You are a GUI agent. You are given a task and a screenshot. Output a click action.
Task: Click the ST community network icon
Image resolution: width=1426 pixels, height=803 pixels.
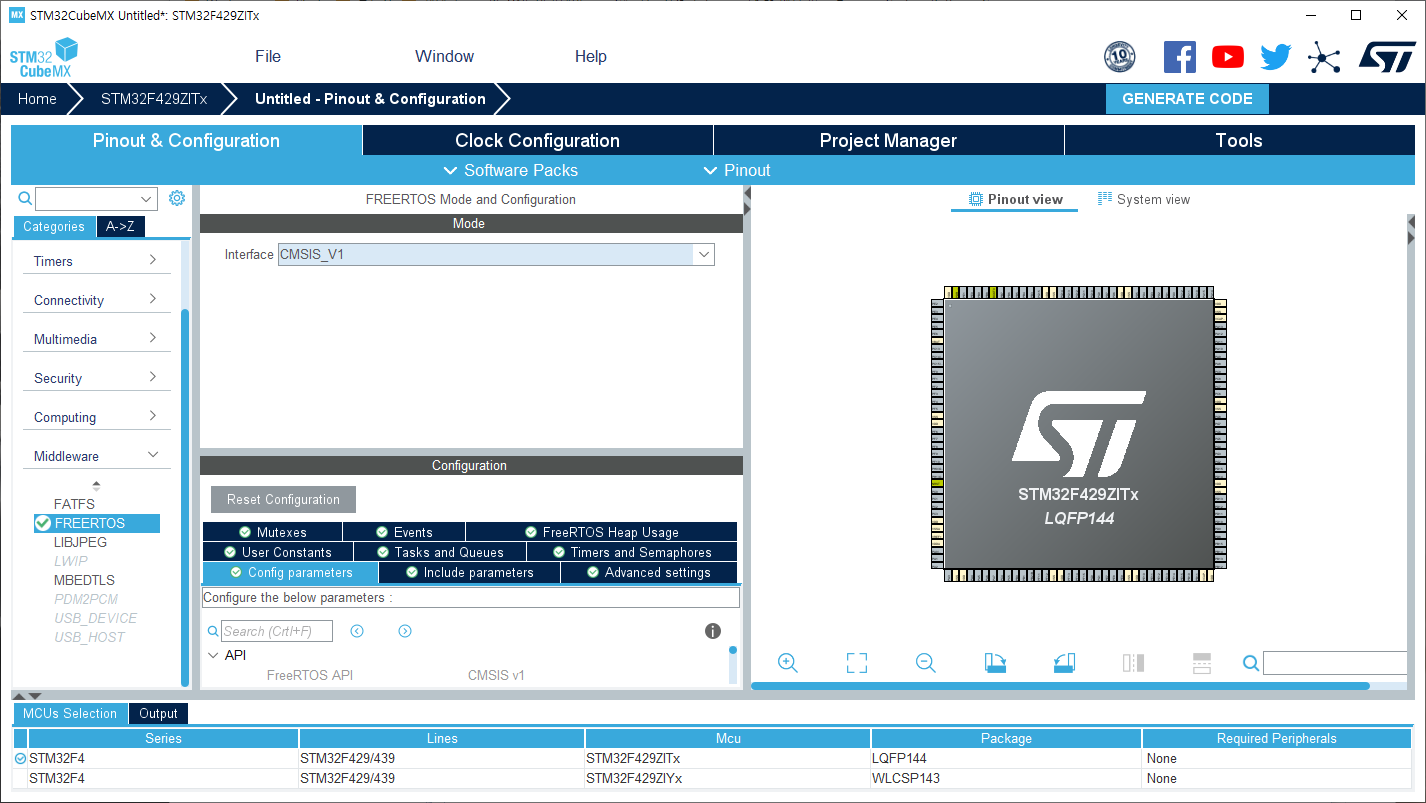click(x=1324, y=57)
